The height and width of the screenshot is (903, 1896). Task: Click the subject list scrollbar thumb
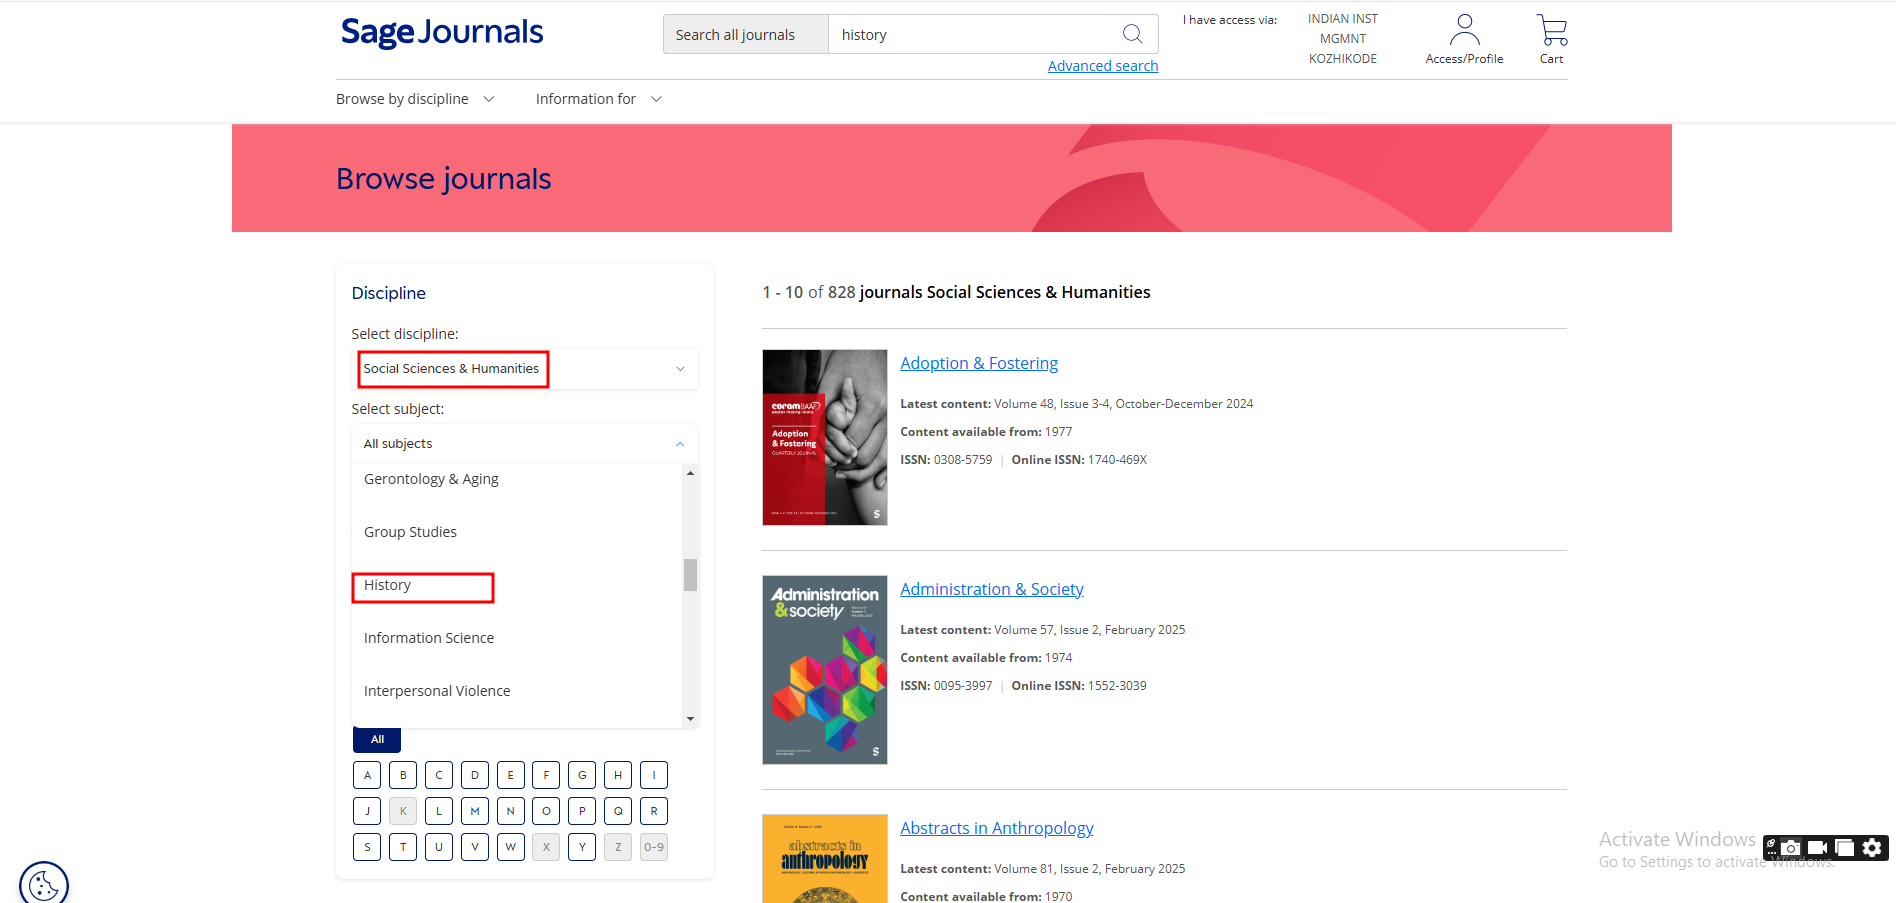click(x=690, y=575)
